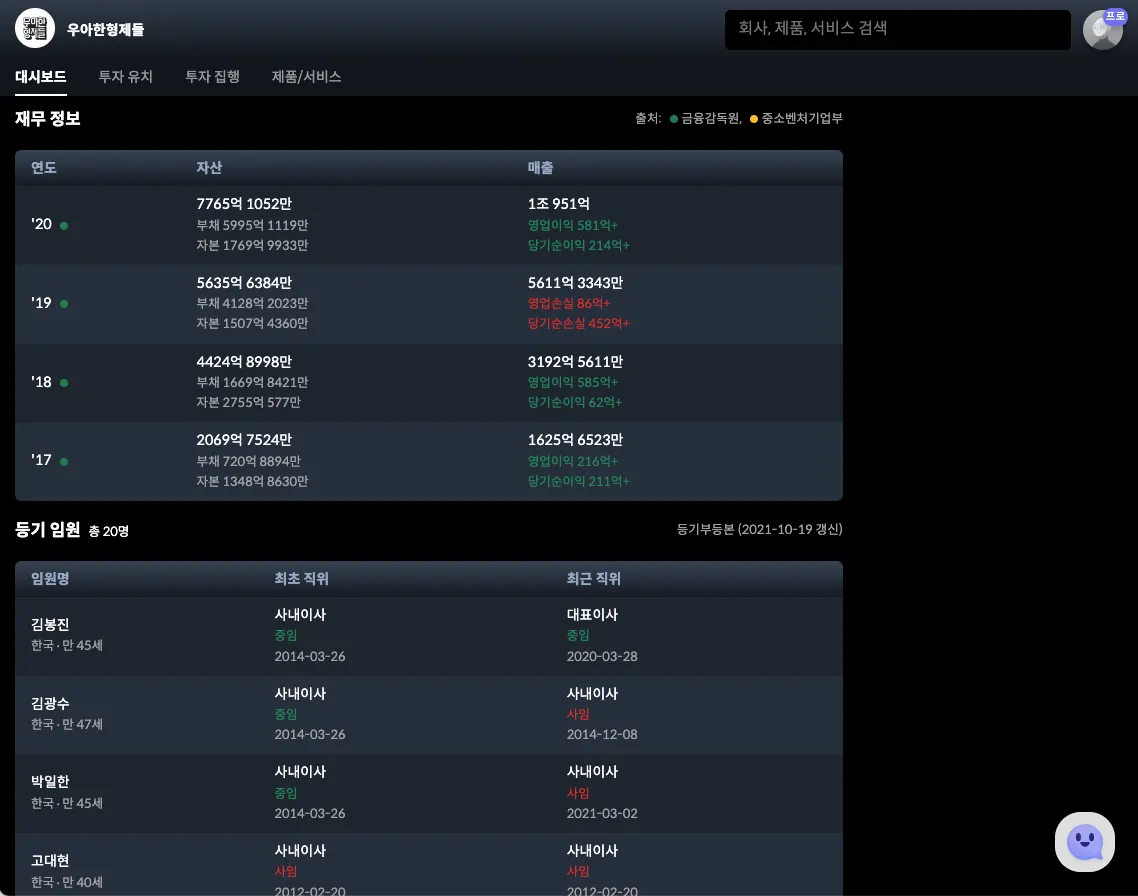Open executive 고대현 row
The width and height of the screenshot is (1138, 896).
click(429, 865)
